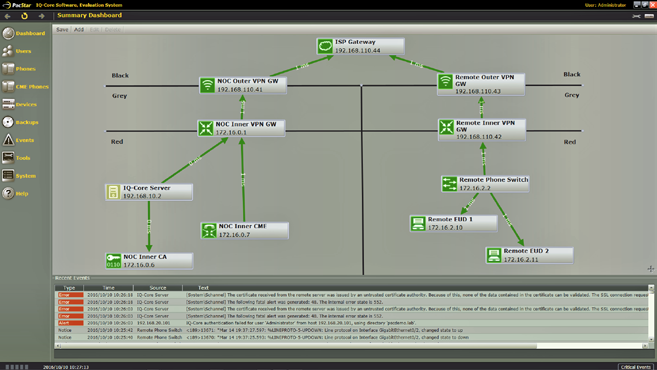Click the IQ-Core Server node icon
This screenshot has height=370, width=657.
[x=113, y=192]
